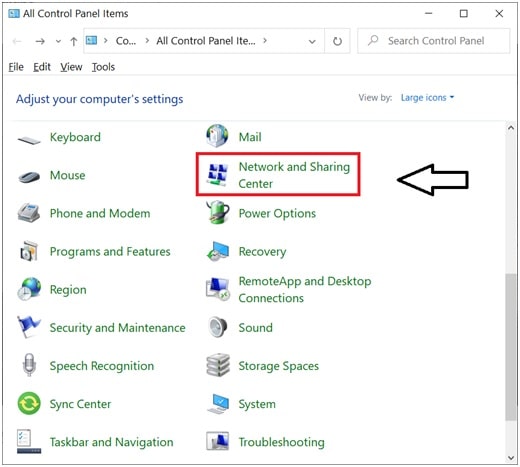Open Security and Maintenance flag icon
This screenshot has width=520, height=467.
tap(29, 327)
